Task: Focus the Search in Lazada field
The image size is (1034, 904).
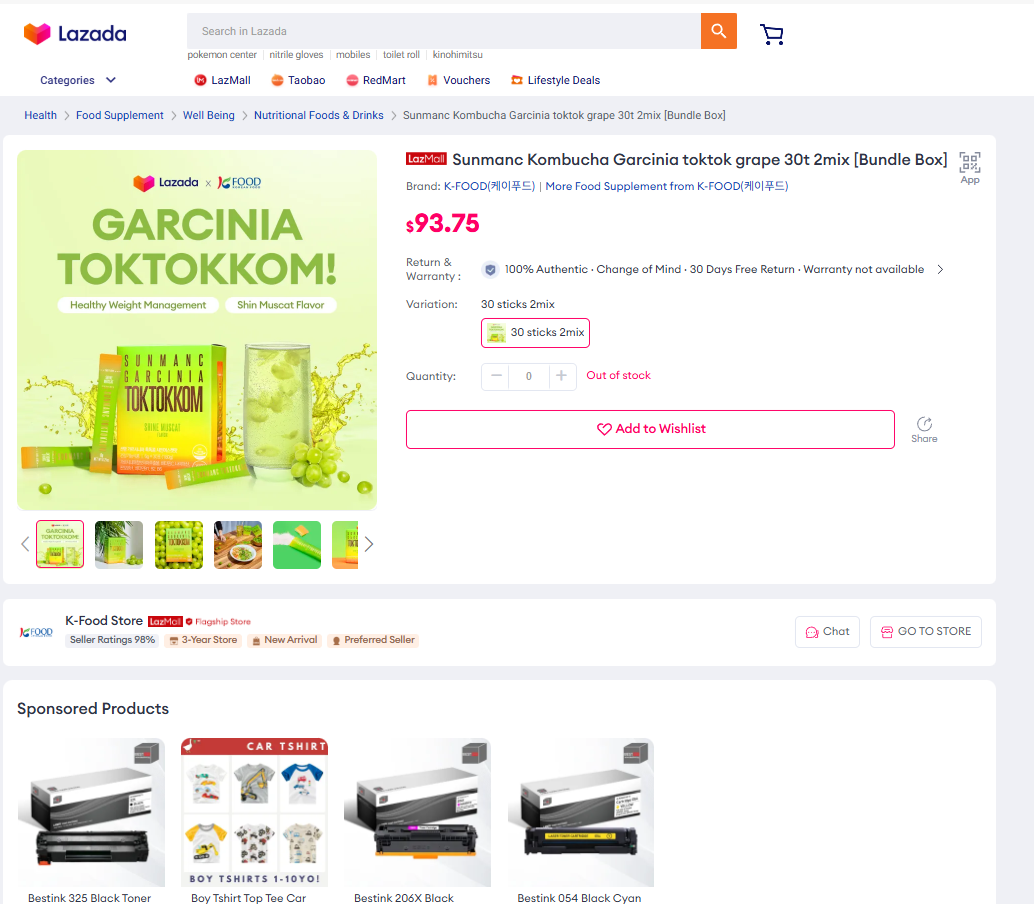Action: (444, 31)
